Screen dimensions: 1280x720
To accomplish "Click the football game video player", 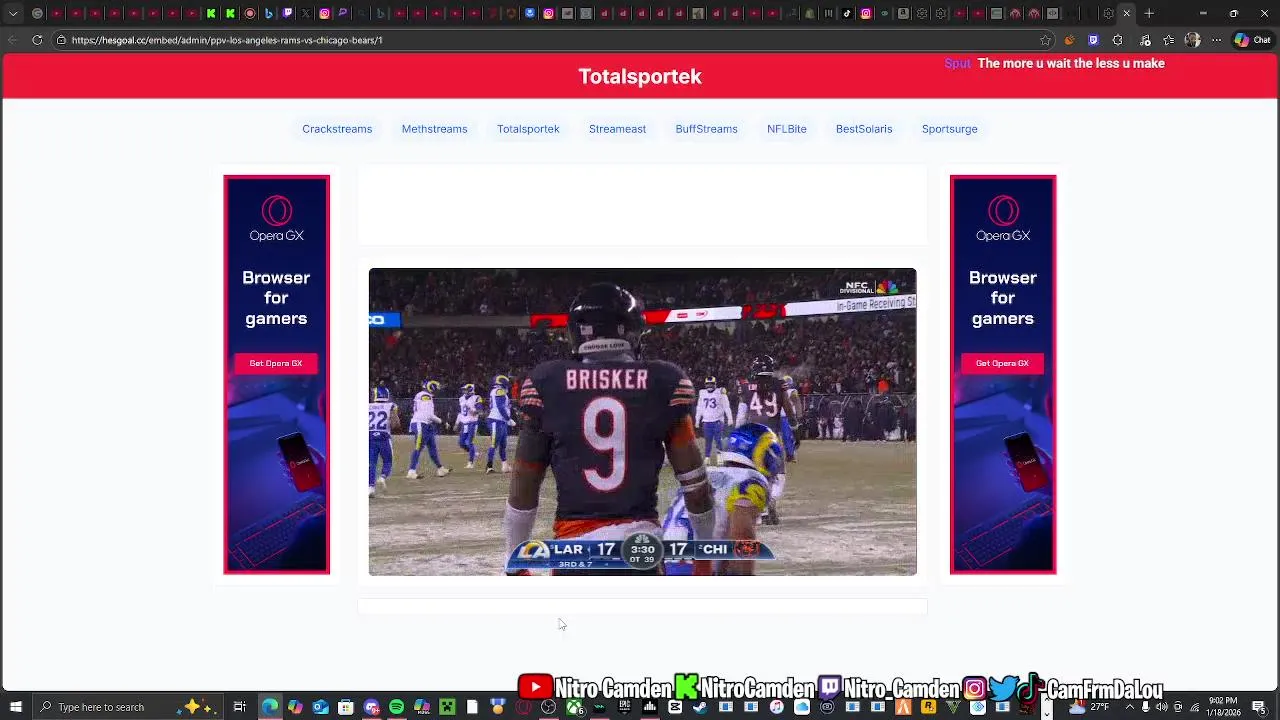I will (x=642, y=421).
